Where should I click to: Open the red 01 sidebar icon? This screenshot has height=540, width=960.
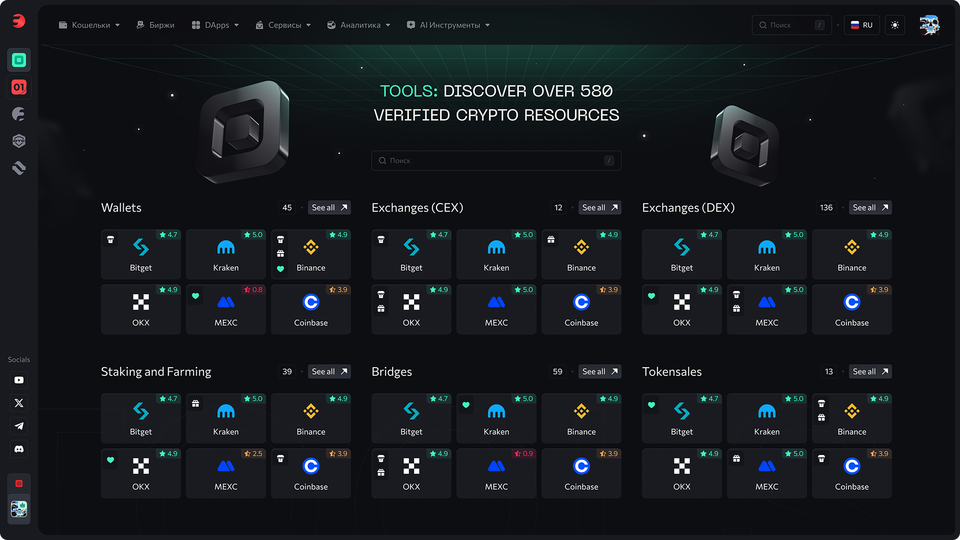[19, 87]
